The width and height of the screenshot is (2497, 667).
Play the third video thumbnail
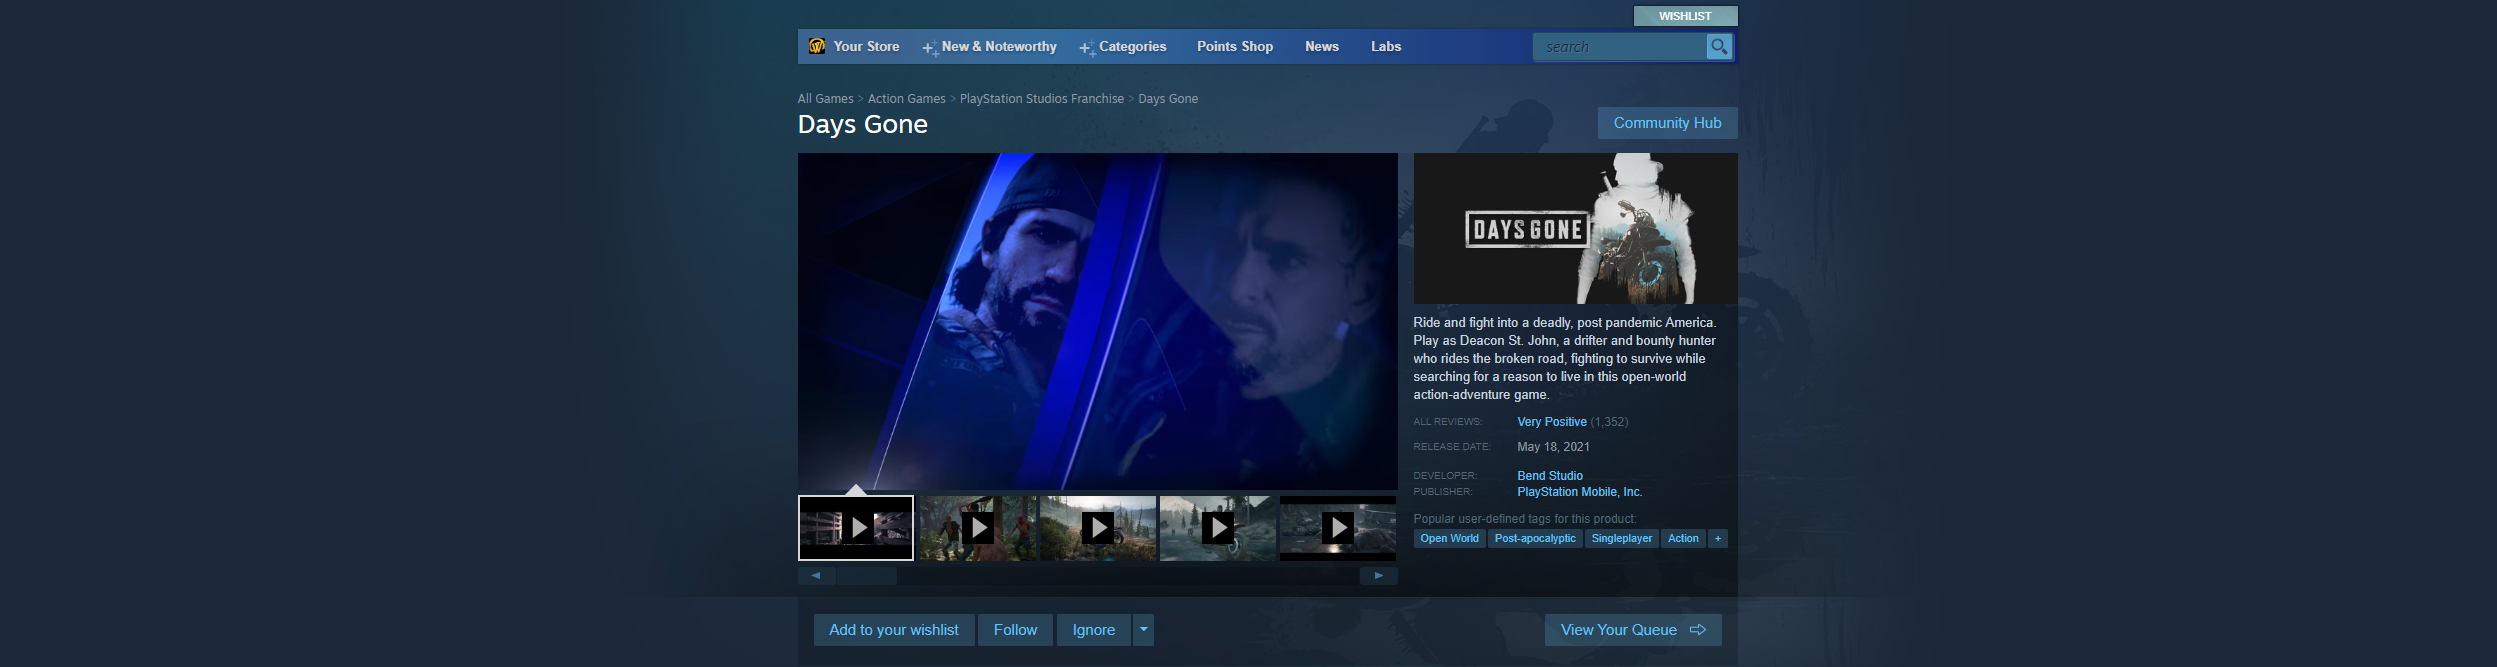1098,527
